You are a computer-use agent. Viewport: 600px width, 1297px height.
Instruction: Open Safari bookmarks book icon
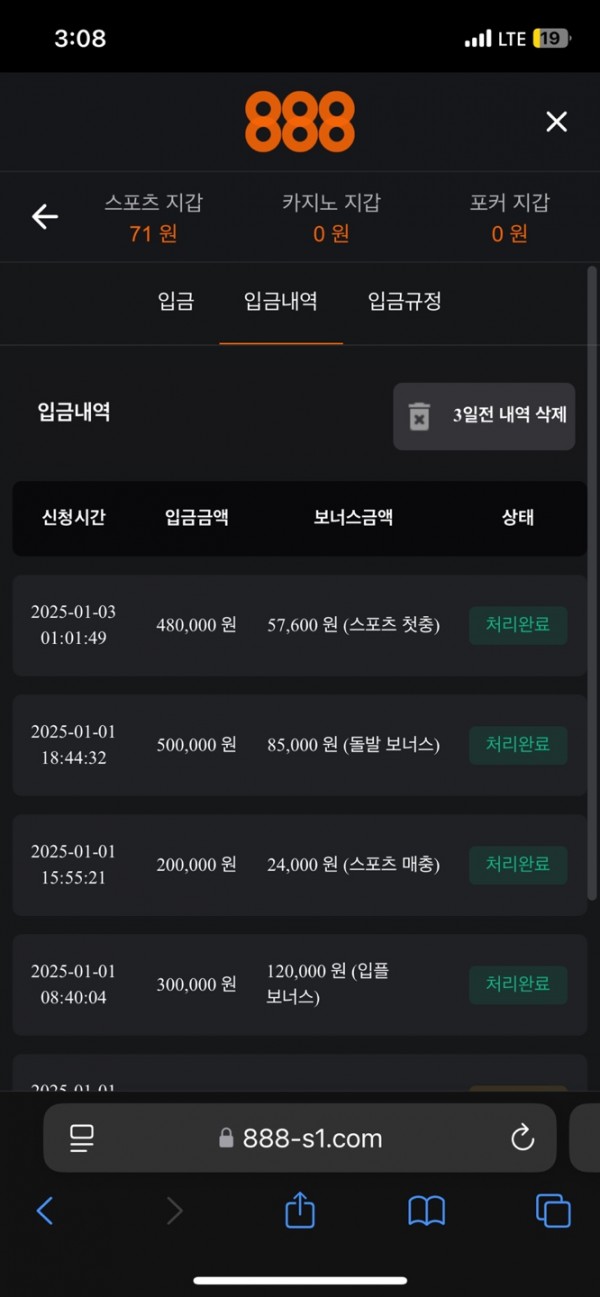[427, 1211]
